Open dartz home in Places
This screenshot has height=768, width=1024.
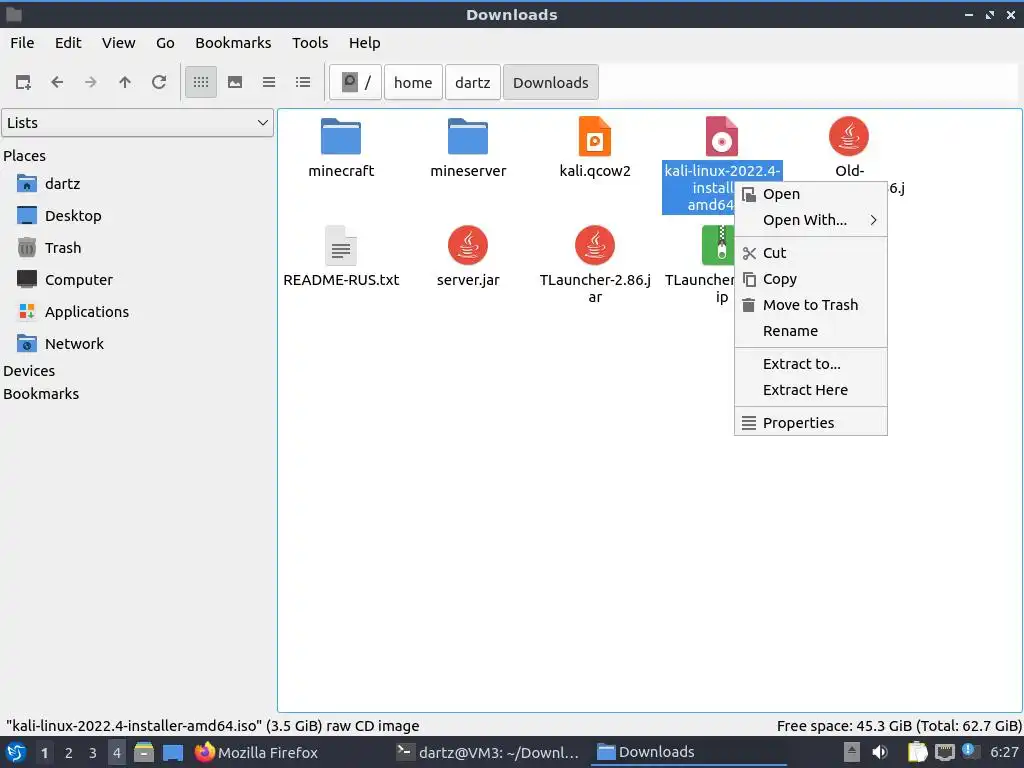pos(63,184)
